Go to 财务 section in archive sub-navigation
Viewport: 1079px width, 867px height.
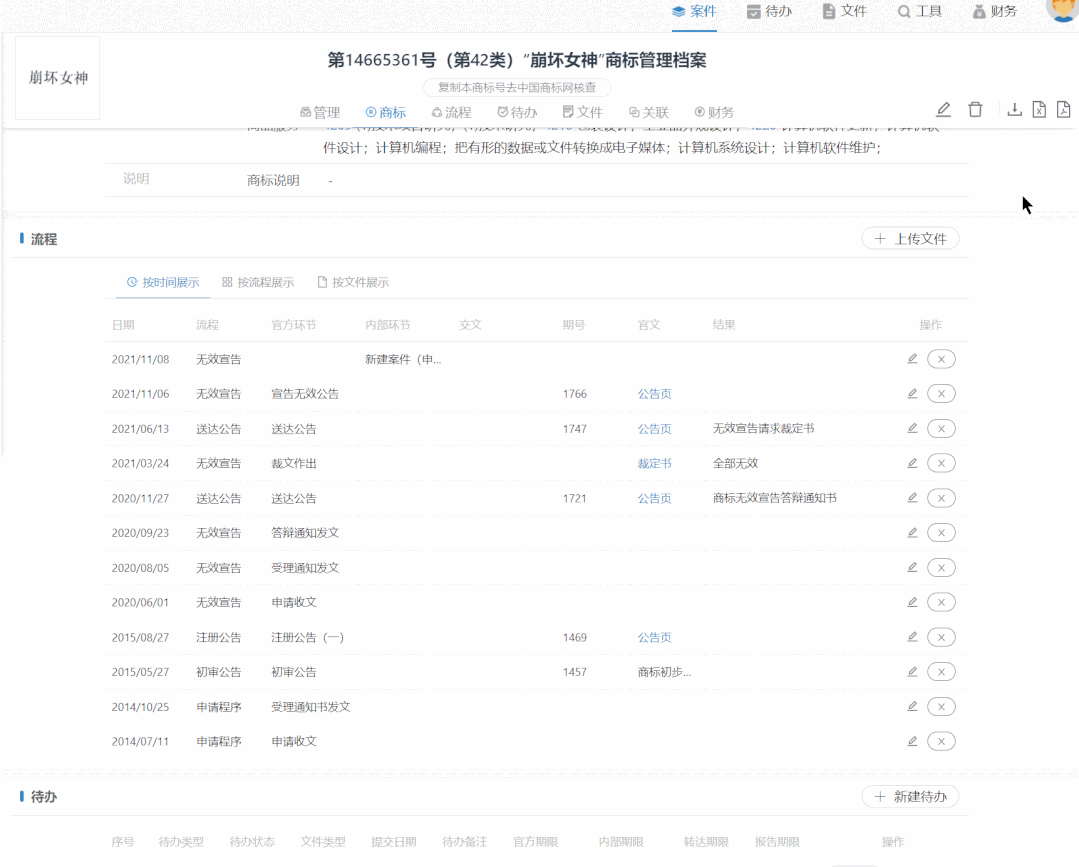[x=714, y=112]
